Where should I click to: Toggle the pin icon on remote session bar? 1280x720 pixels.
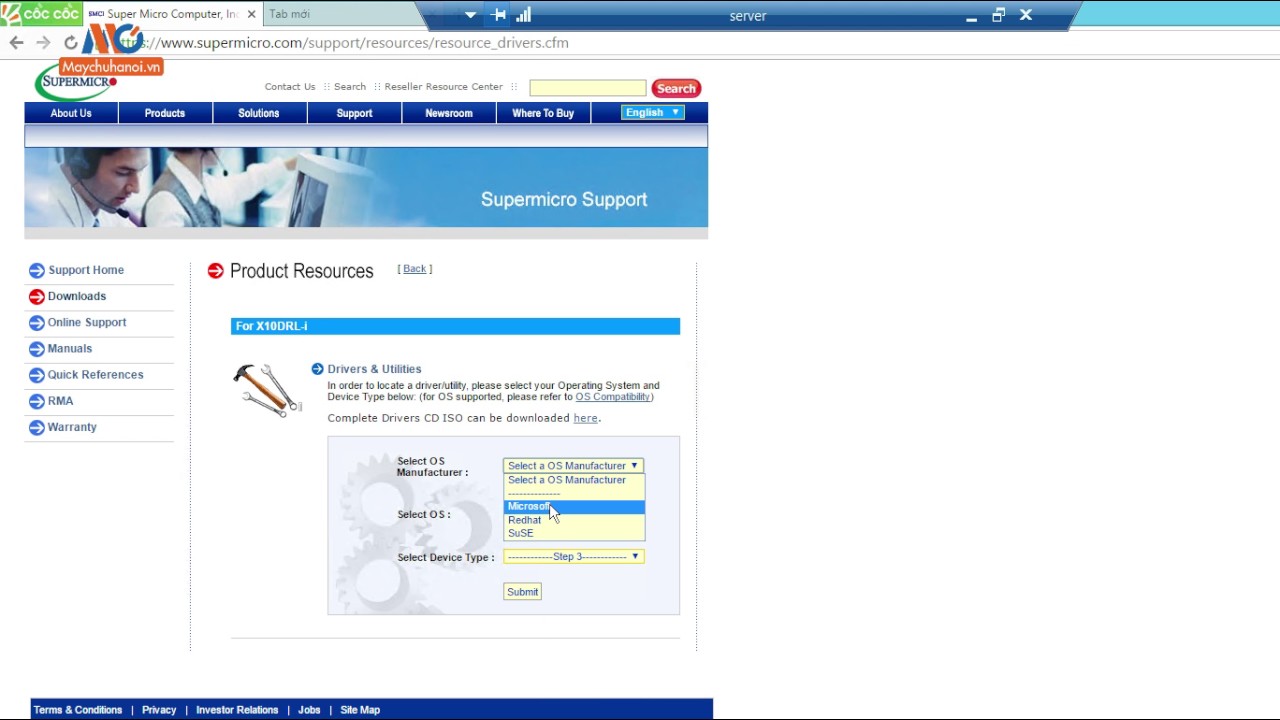[499, 15]
